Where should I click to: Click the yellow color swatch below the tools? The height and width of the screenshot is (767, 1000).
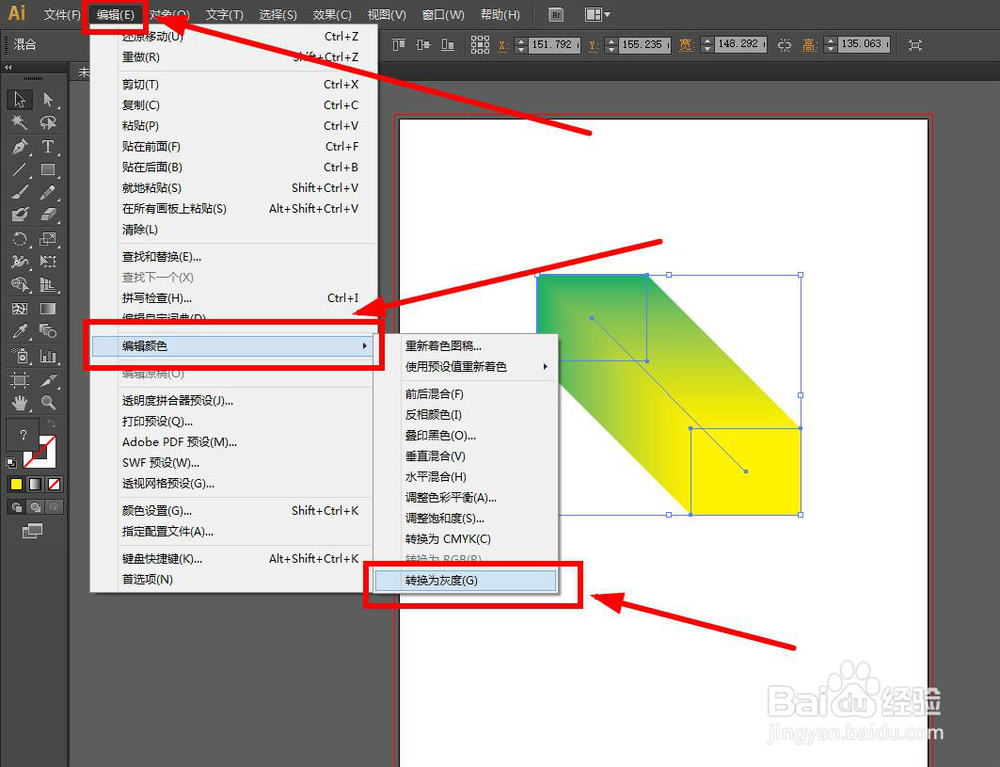pyautogui.click(x=16, y=484)
